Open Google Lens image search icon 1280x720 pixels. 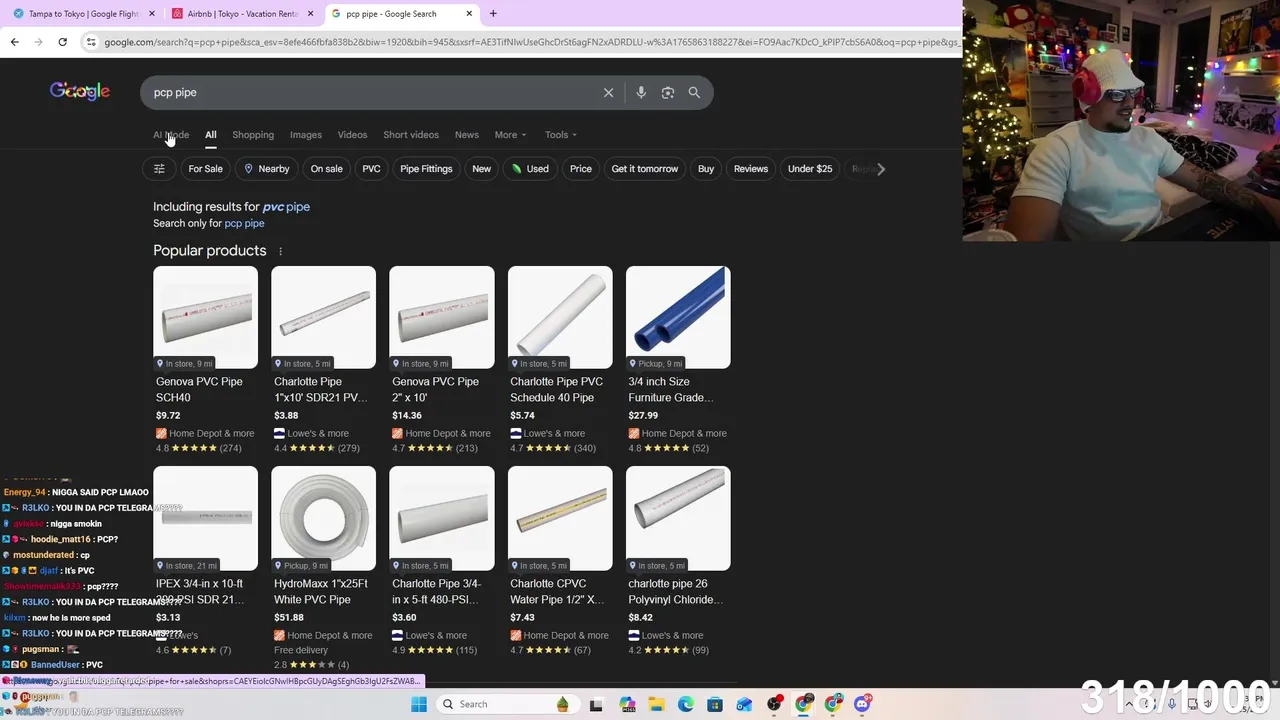pyautogui.click(x=668, y=92)
